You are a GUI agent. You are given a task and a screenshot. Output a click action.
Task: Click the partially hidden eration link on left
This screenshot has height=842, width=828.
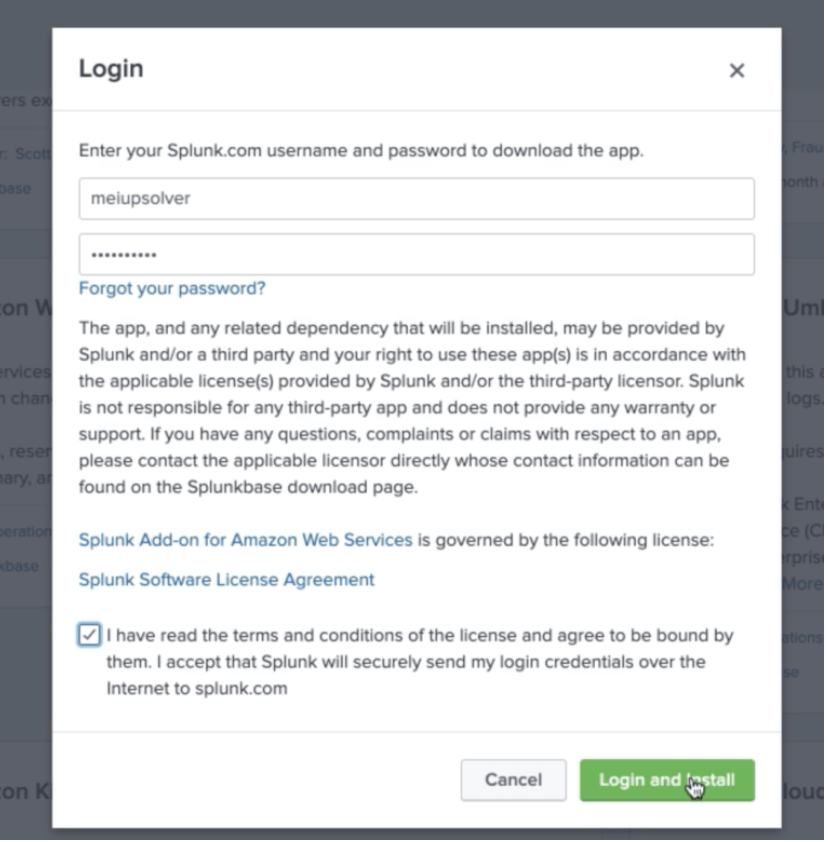[26, 531]
